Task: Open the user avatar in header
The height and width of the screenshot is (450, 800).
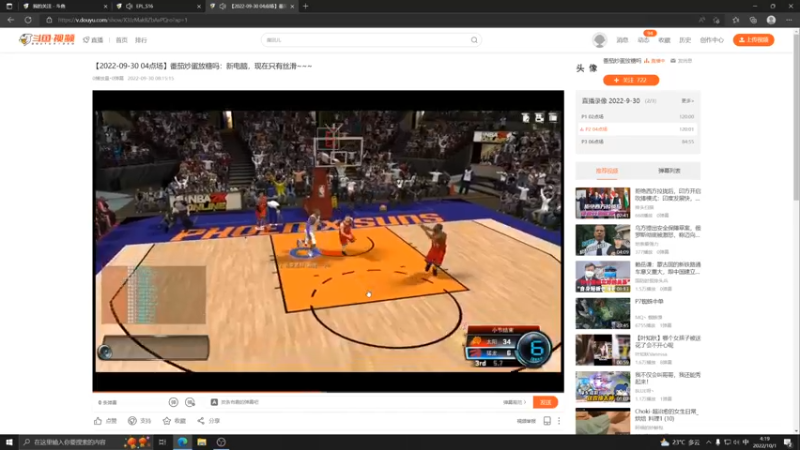Action: (x=599, y=40)
